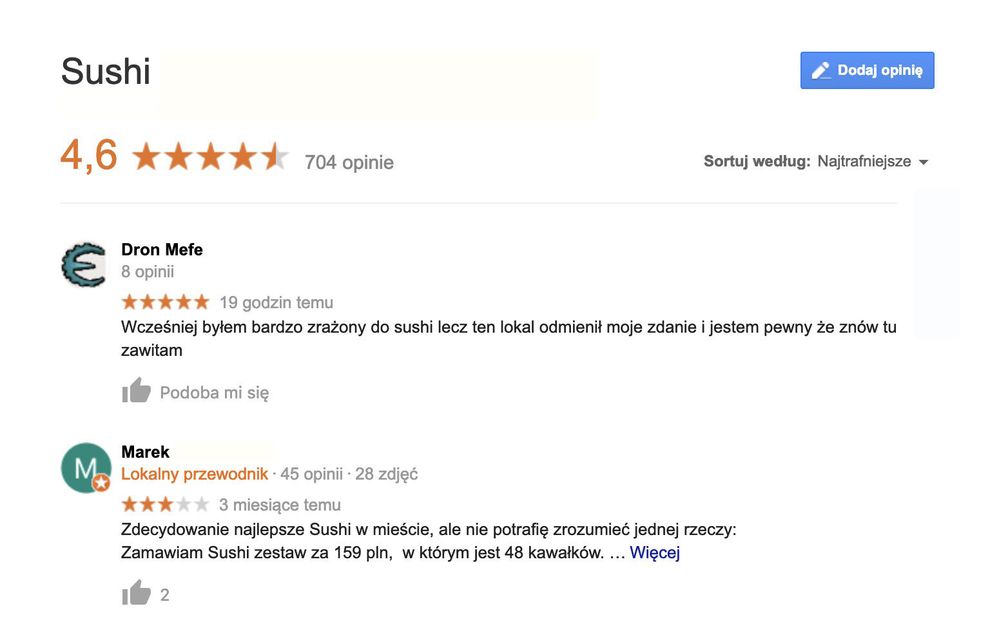
Task: Click the fifth star in the overall 4,6 rating
Action: point(270,157)
